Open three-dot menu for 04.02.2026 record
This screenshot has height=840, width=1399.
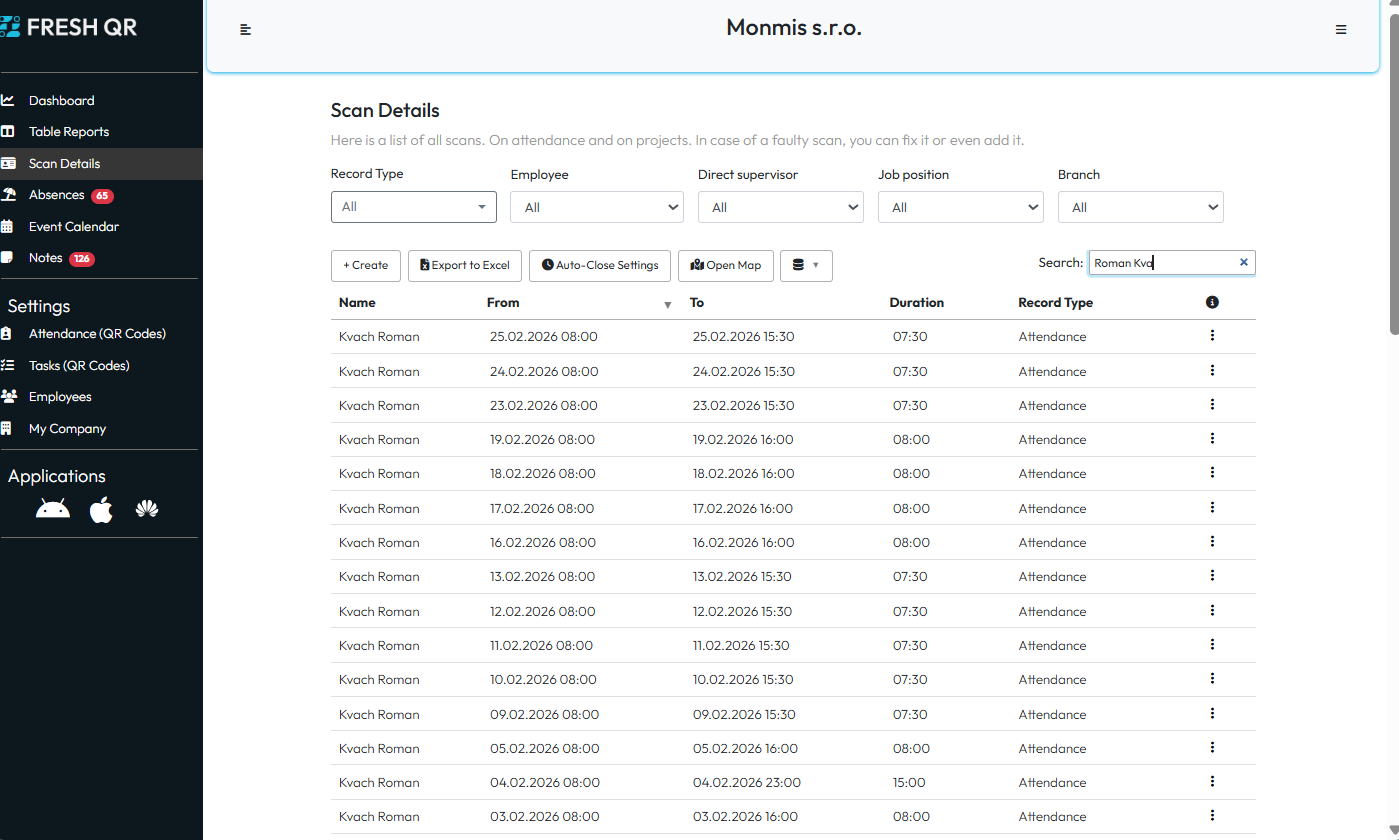1212,782
